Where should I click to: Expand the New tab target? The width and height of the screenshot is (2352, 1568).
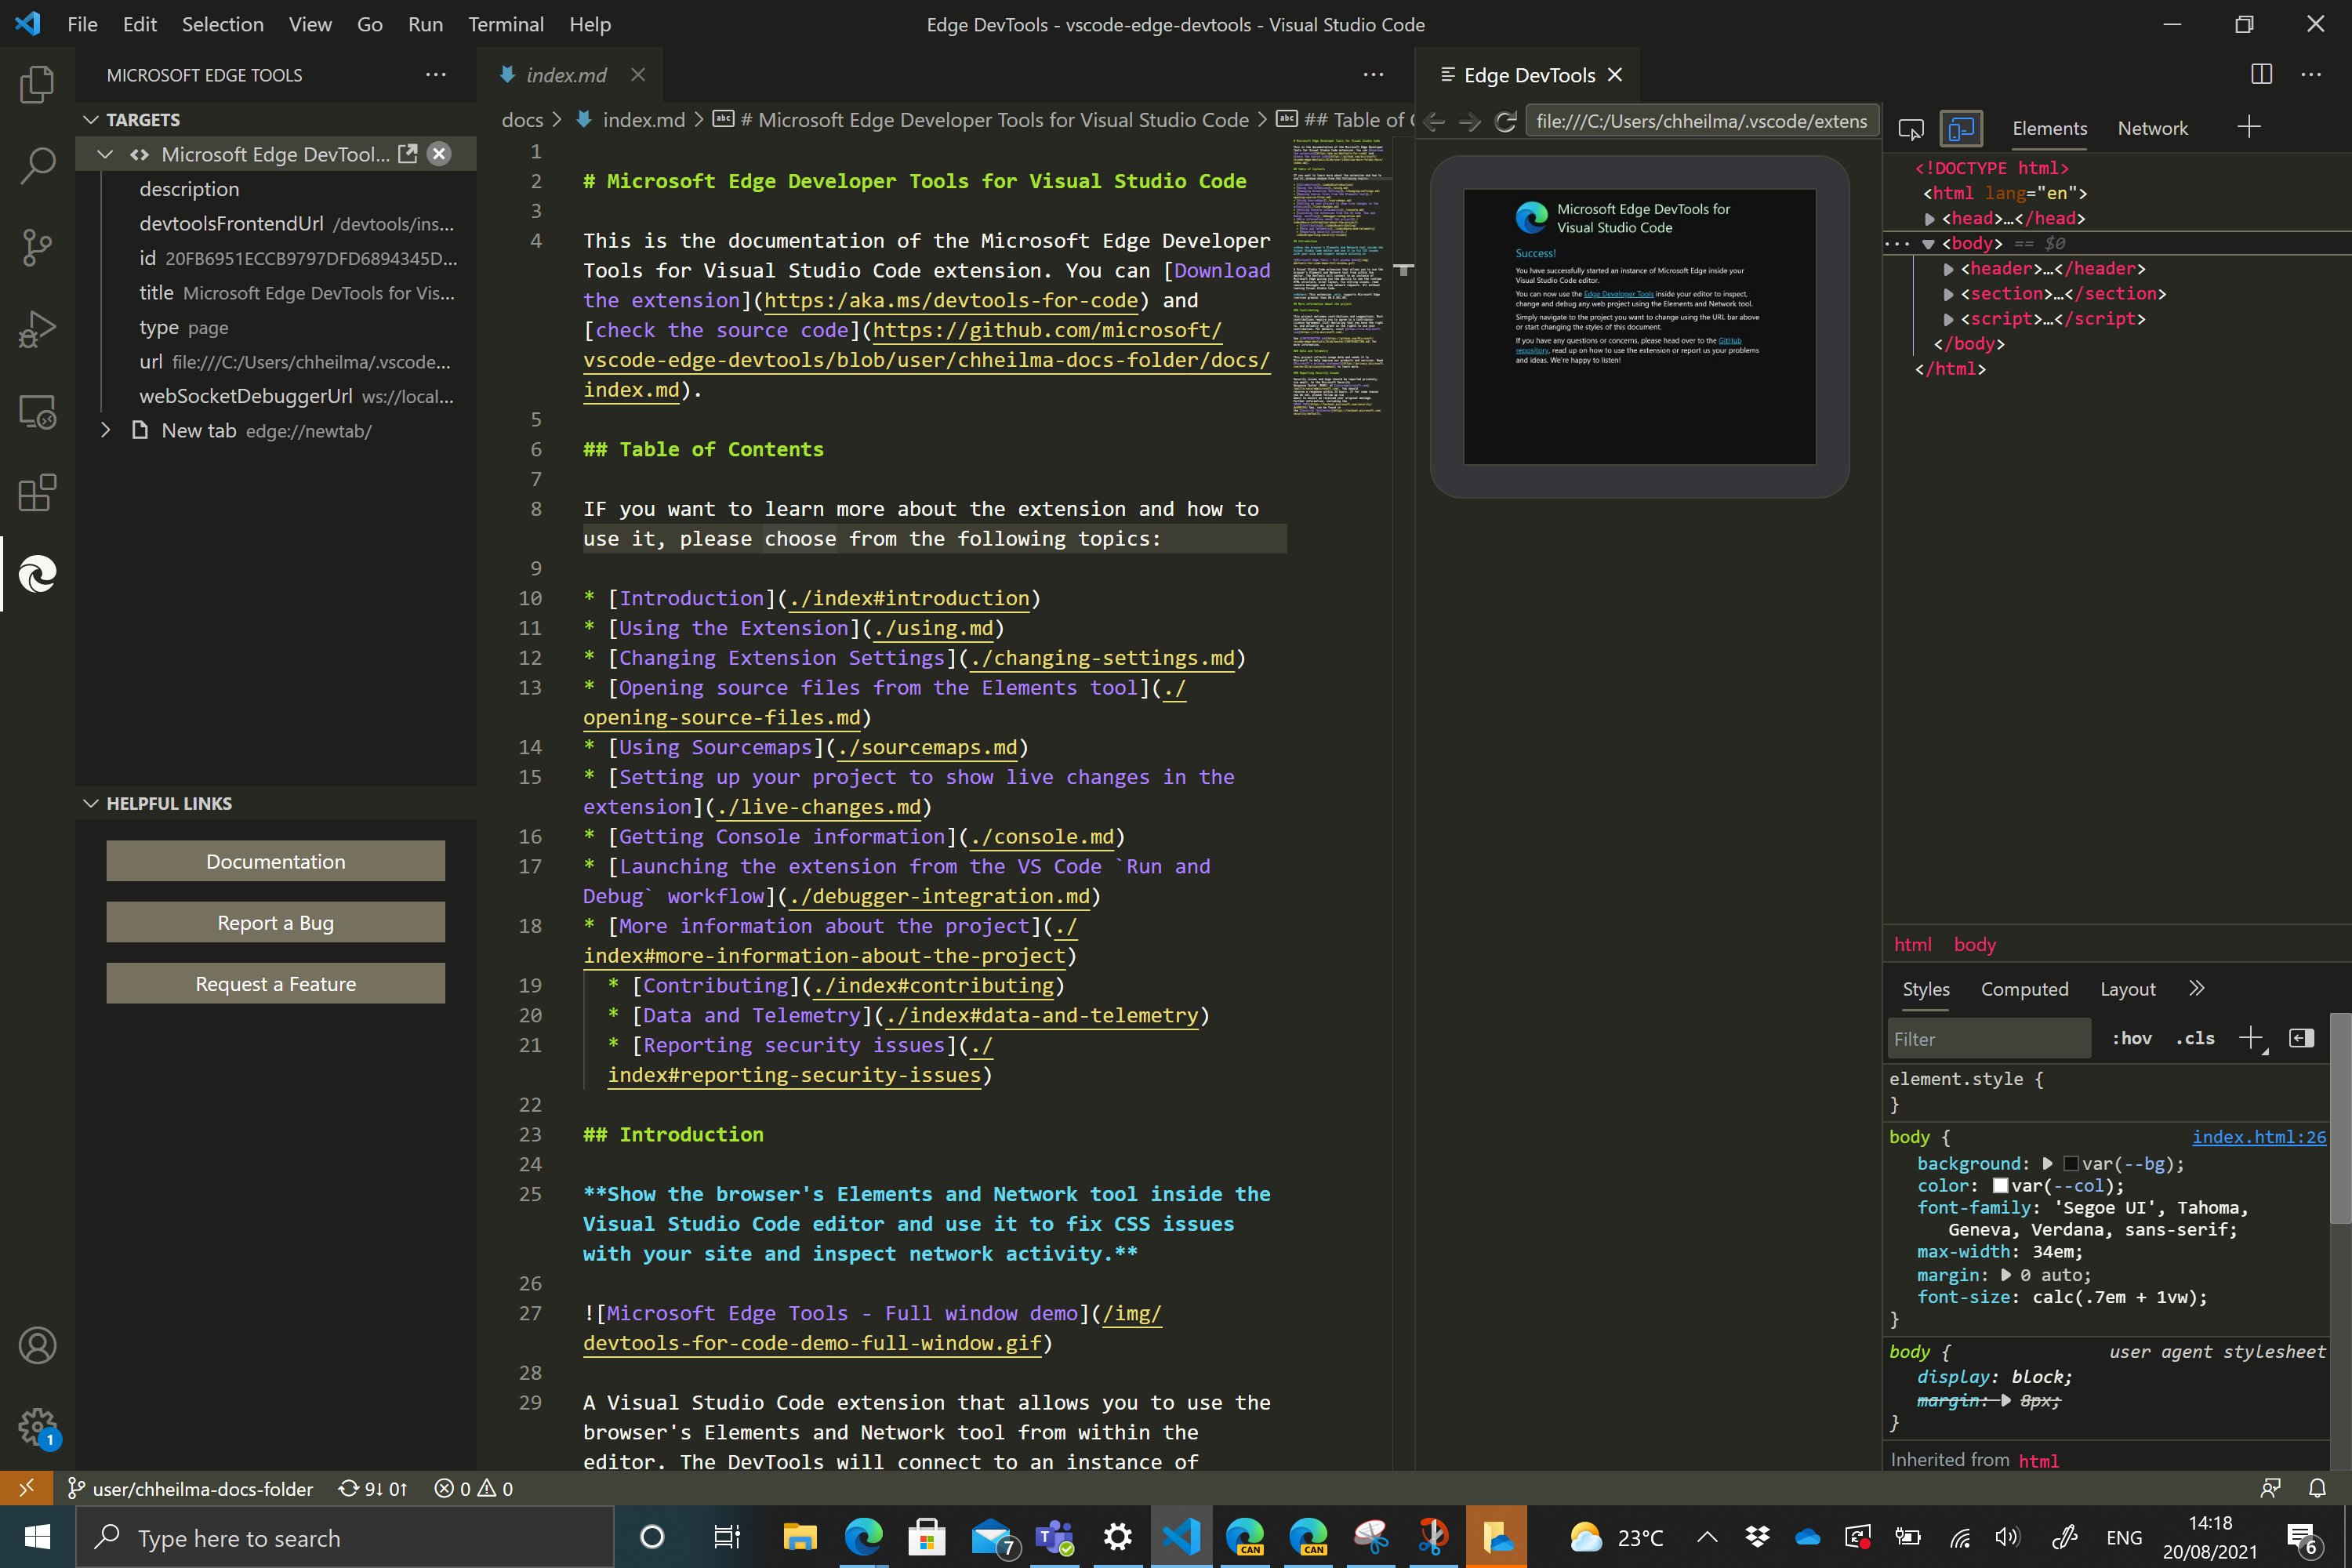[106, 430]
